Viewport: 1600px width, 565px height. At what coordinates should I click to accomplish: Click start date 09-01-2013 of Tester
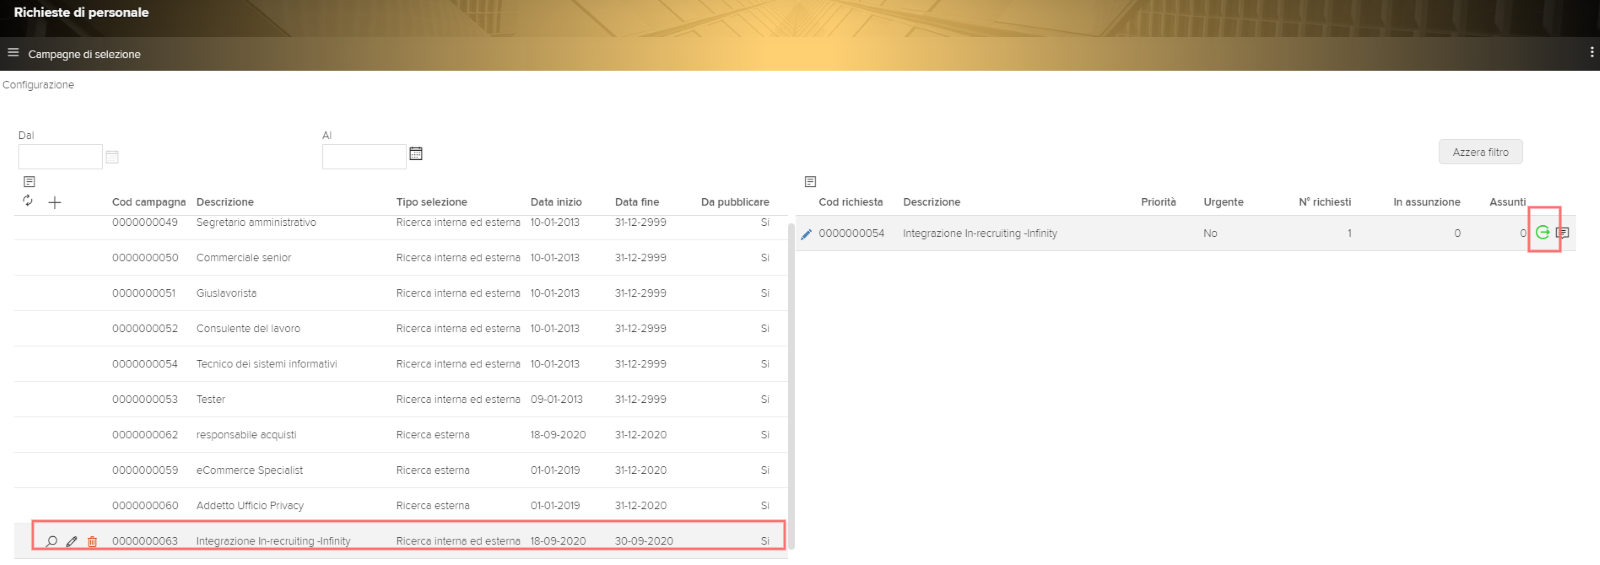[557, 399]
